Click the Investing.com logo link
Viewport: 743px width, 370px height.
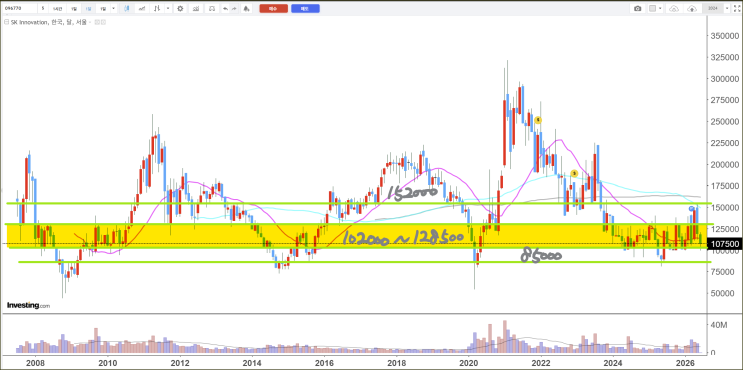coord(28,306)
